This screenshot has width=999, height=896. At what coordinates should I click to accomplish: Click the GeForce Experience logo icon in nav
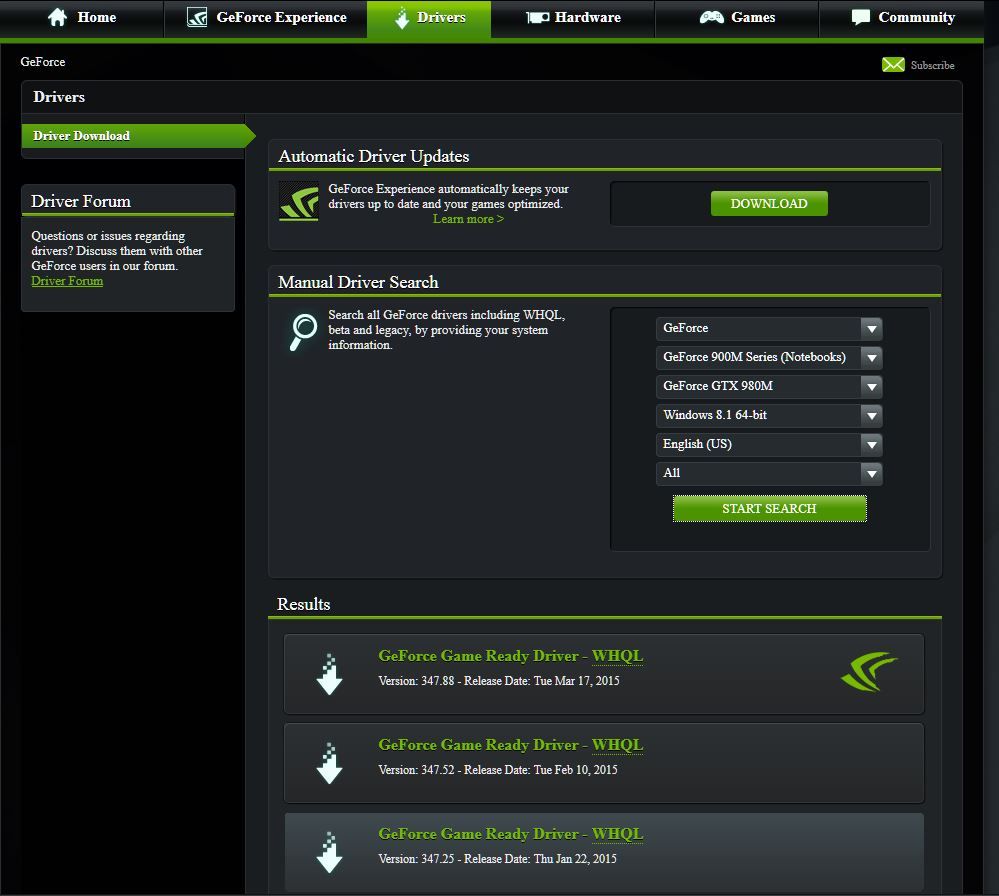click(x=197, y=17)
